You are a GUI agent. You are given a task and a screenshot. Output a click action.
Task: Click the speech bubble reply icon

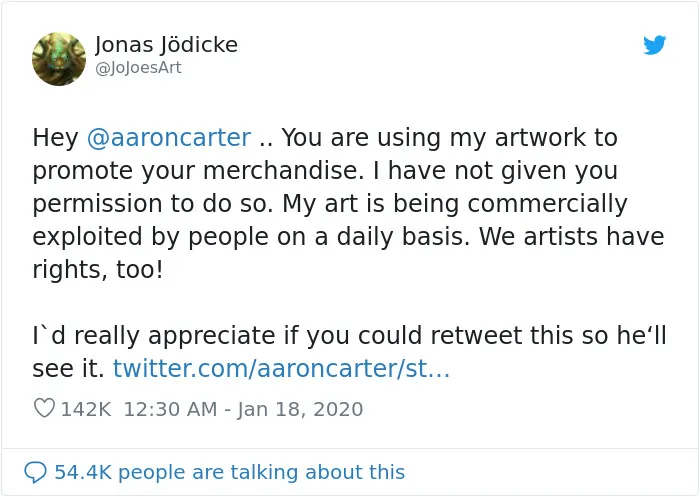pyautogui.click(x=35, y=472)
